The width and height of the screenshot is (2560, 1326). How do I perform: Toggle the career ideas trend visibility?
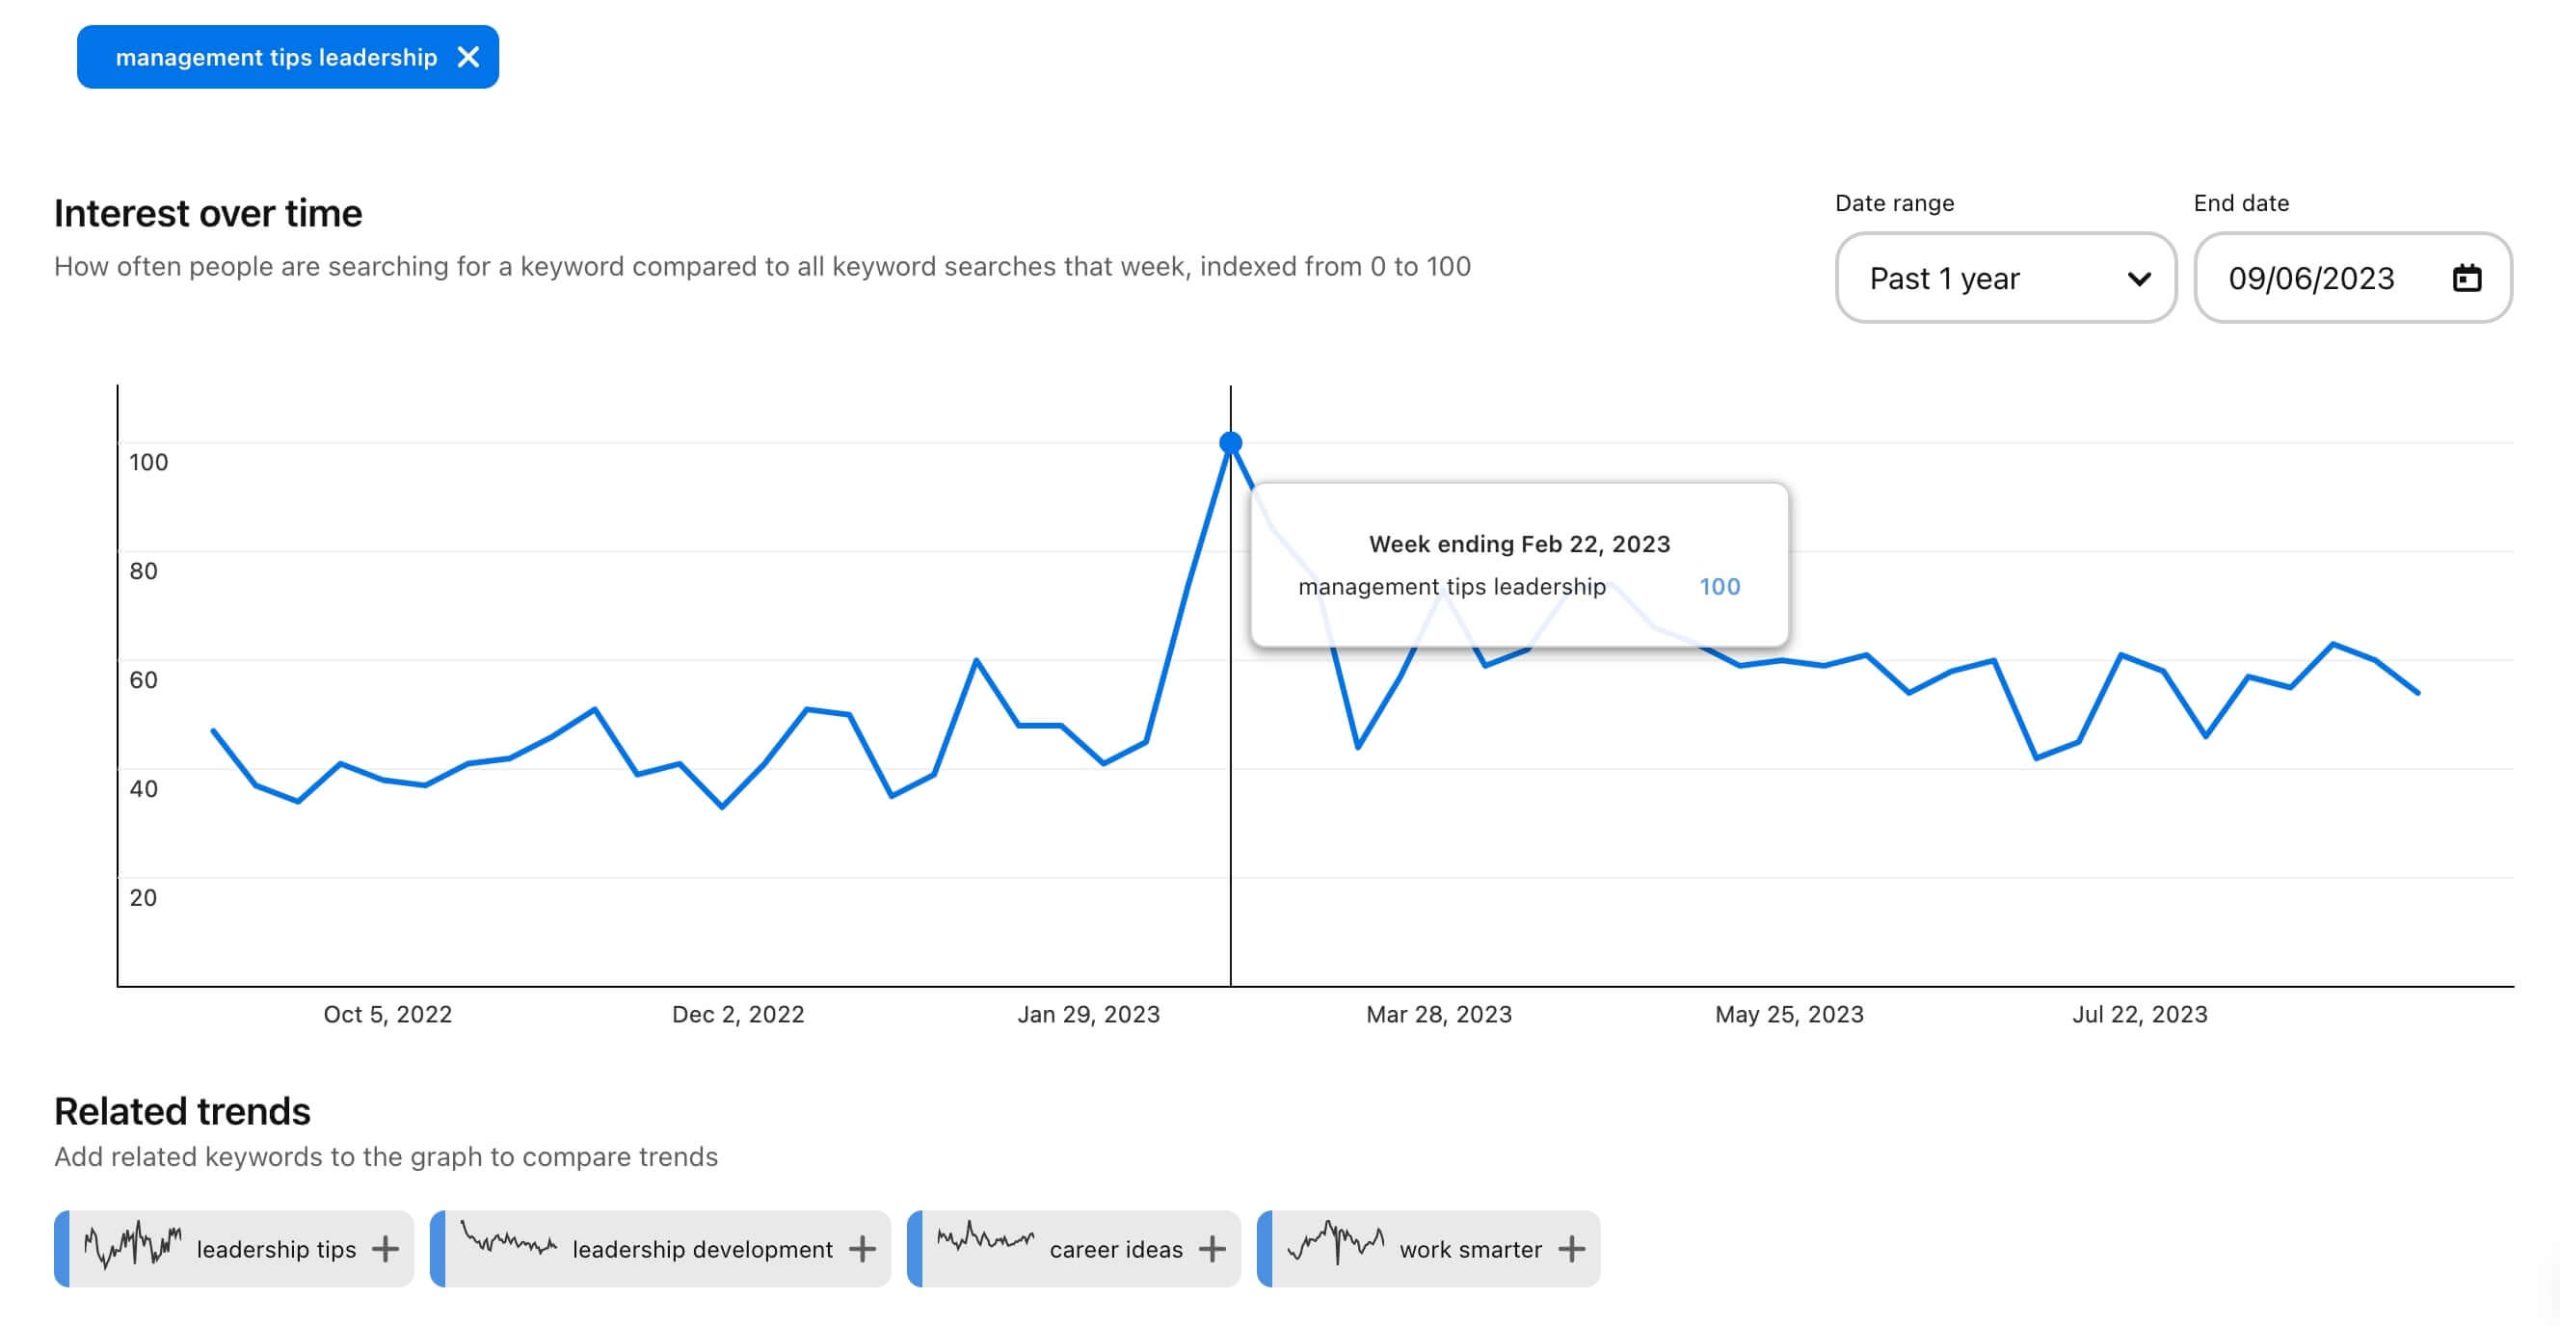click(1212, 1248)
